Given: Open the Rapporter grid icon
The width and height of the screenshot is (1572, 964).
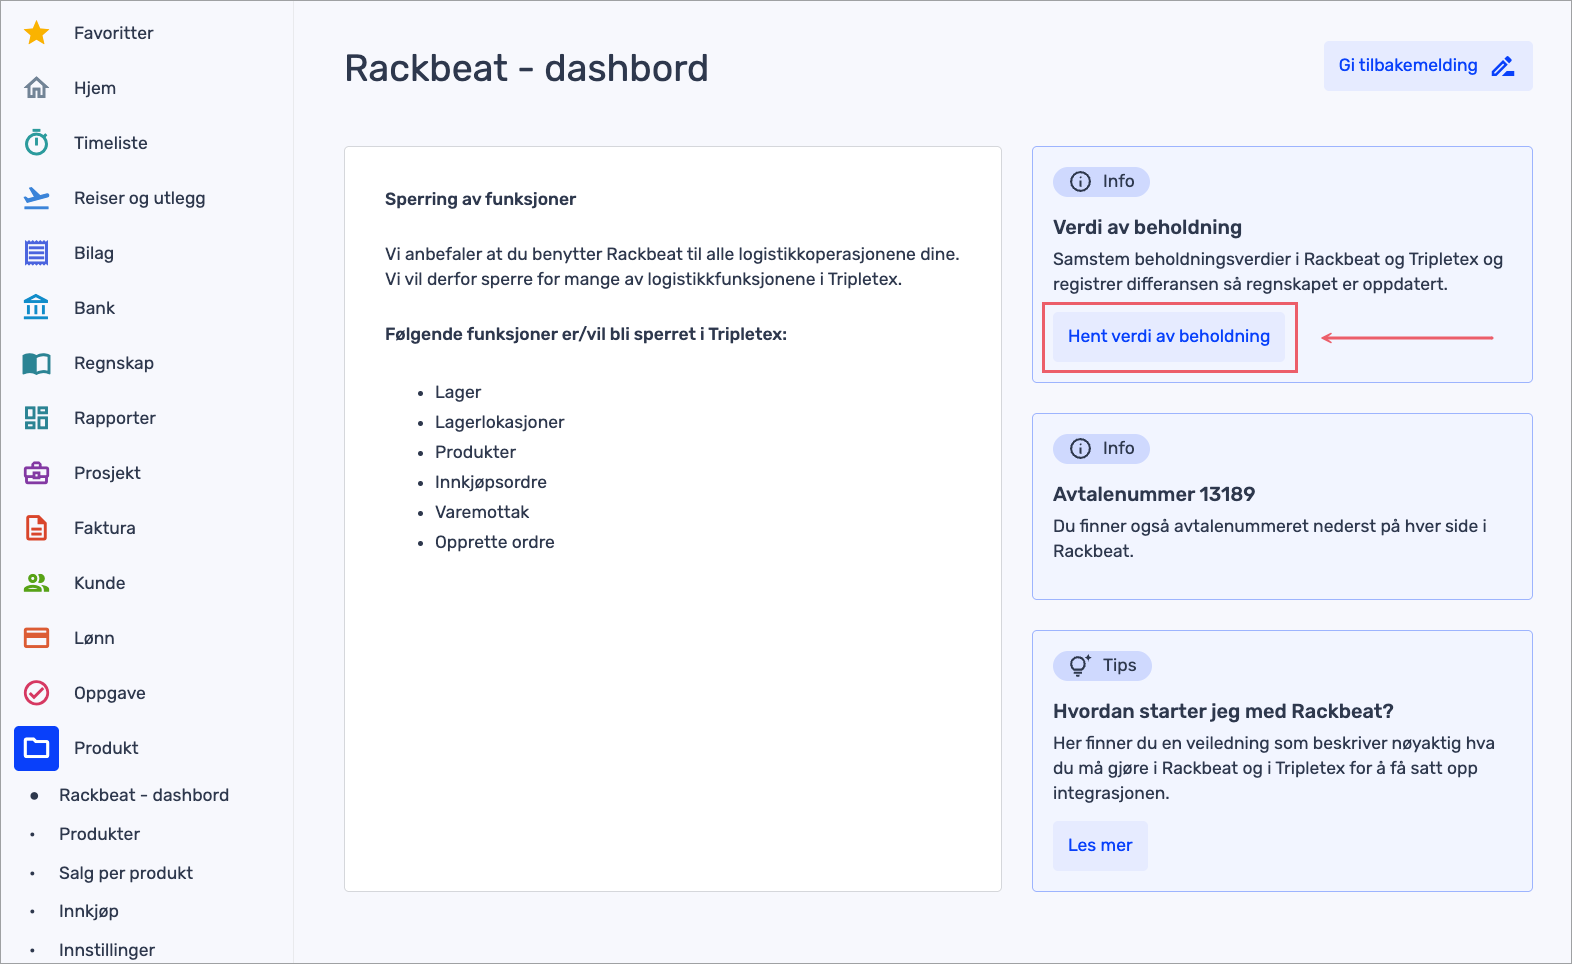Looking at the screenshot, I should [37, 418].
